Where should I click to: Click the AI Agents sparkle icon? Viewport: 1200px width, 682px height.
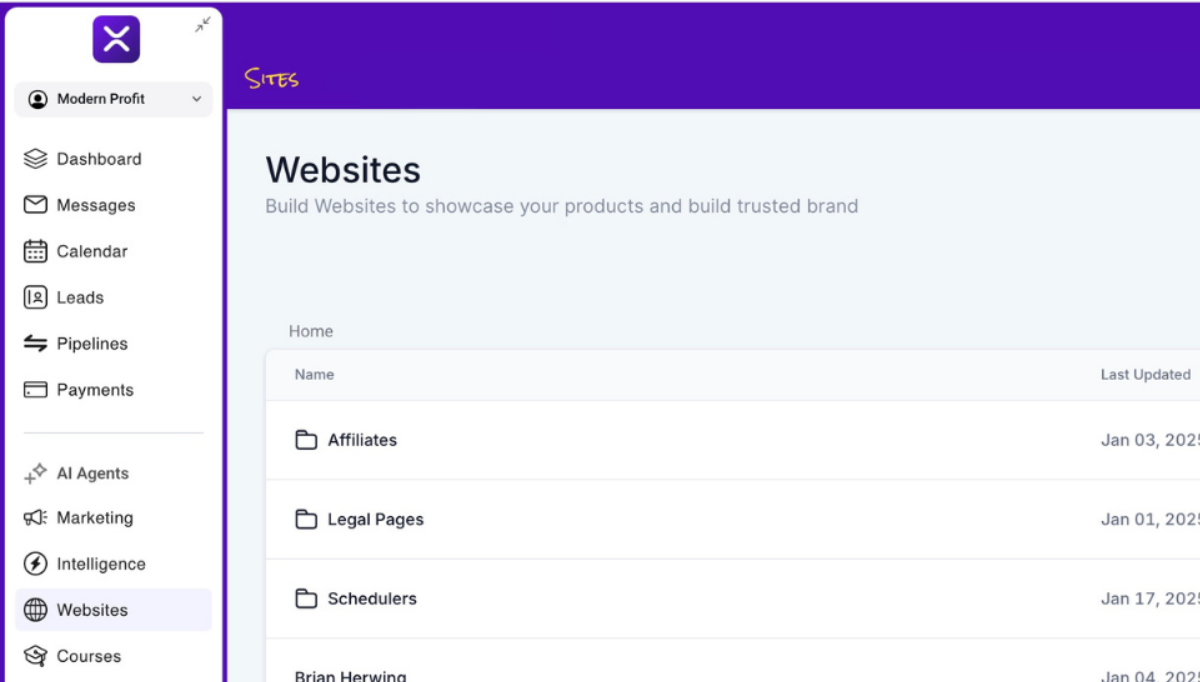pyautogui.click(x=36, y=474)
